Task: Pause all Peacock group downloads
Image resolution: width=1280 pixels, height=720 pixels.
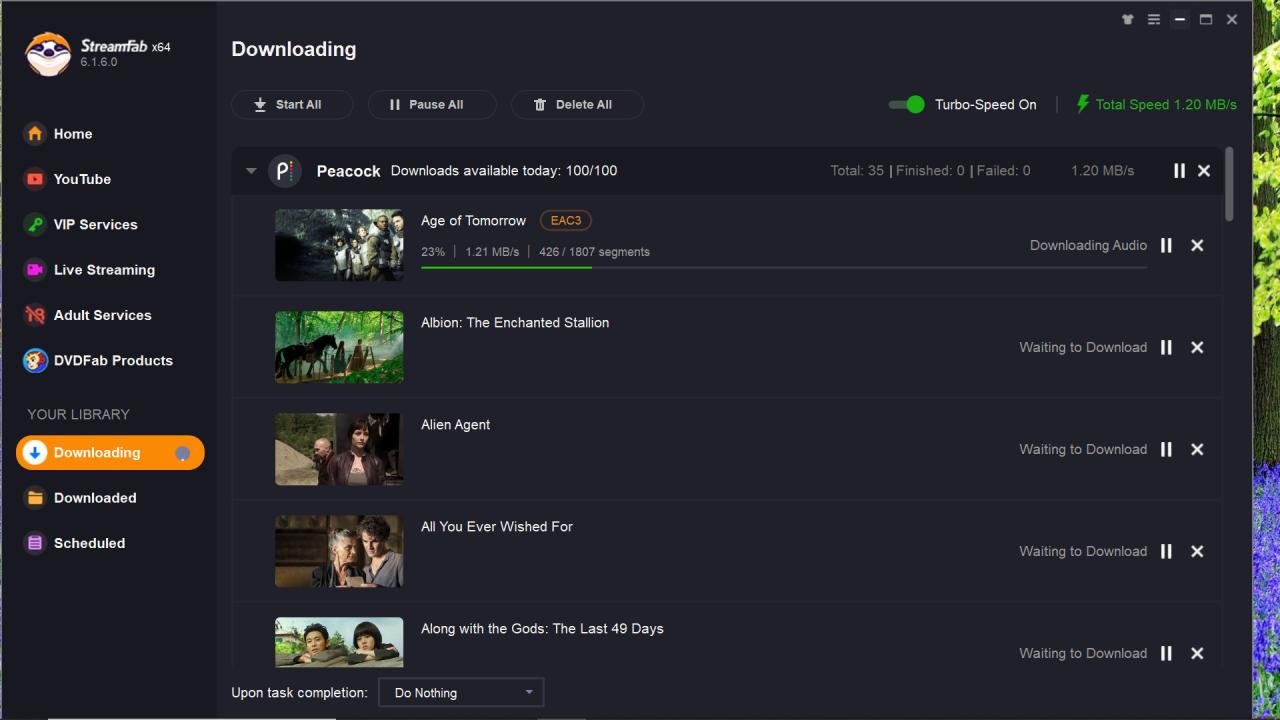Action: pos(1179,171)
